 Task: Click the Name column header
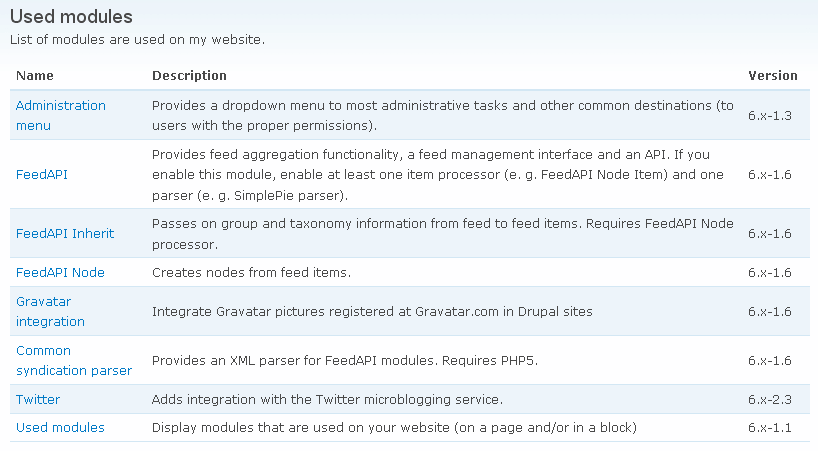[34, 76]
